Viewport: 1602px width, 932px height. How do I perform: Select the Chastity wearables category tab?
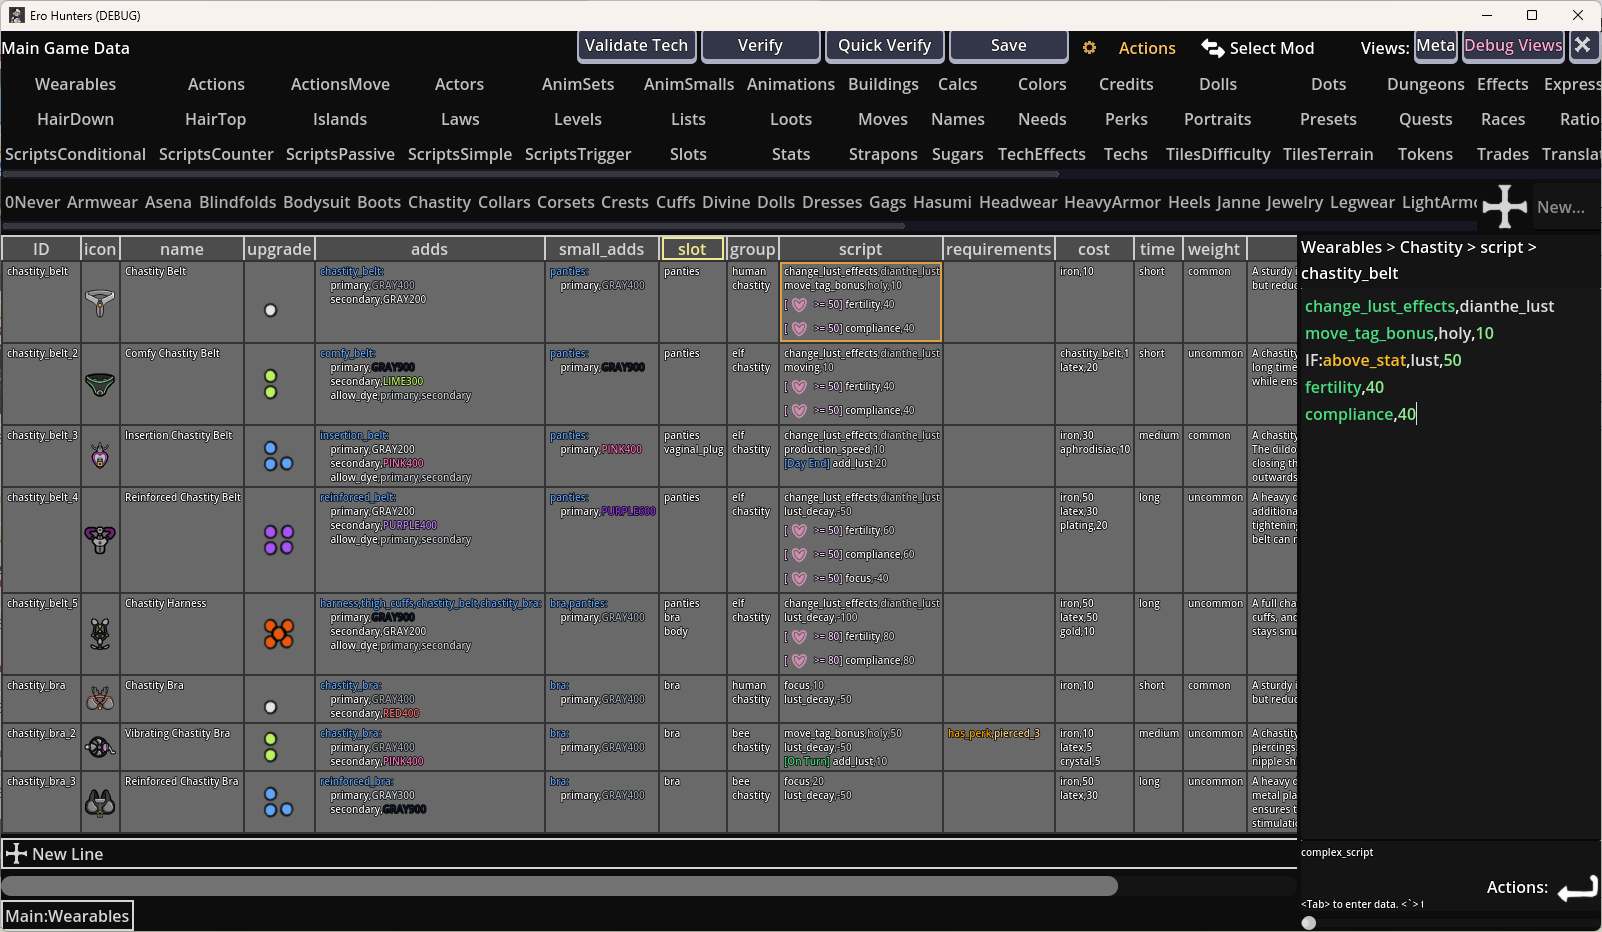point(439,203)
